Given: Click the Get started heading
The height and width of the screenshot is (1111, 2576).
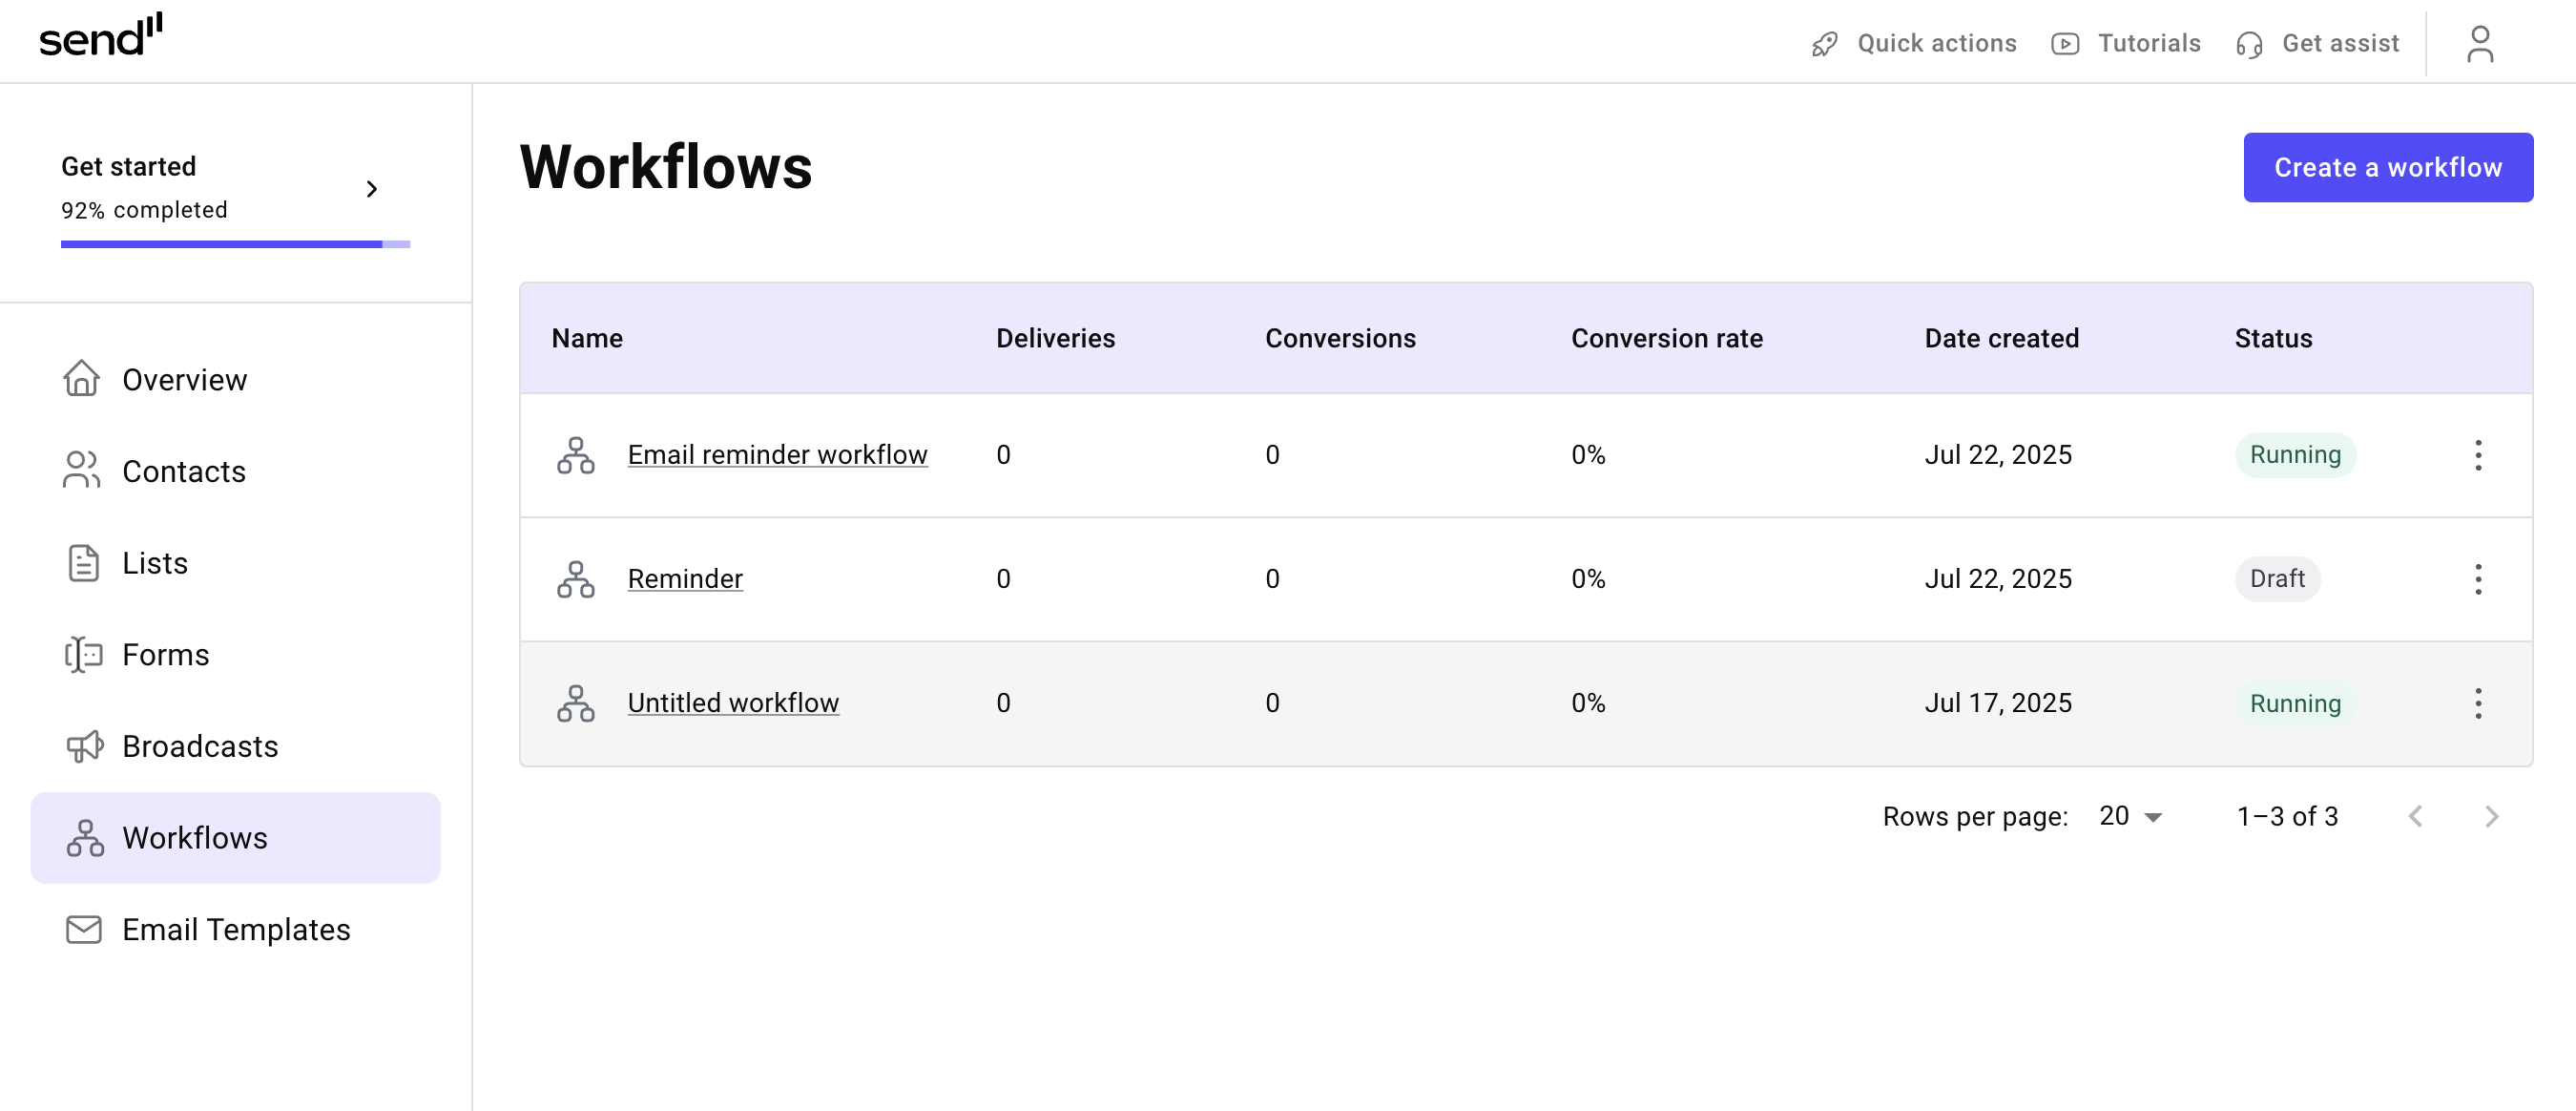Looking at the screenshot, I should 129,166.
